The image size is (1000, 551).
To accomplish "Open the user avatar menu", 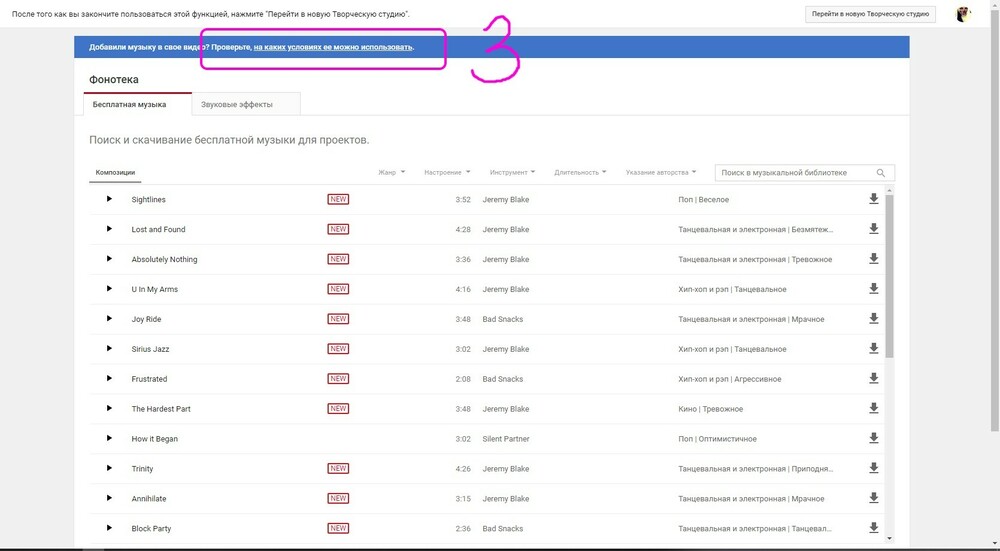I will click(963, 14).
